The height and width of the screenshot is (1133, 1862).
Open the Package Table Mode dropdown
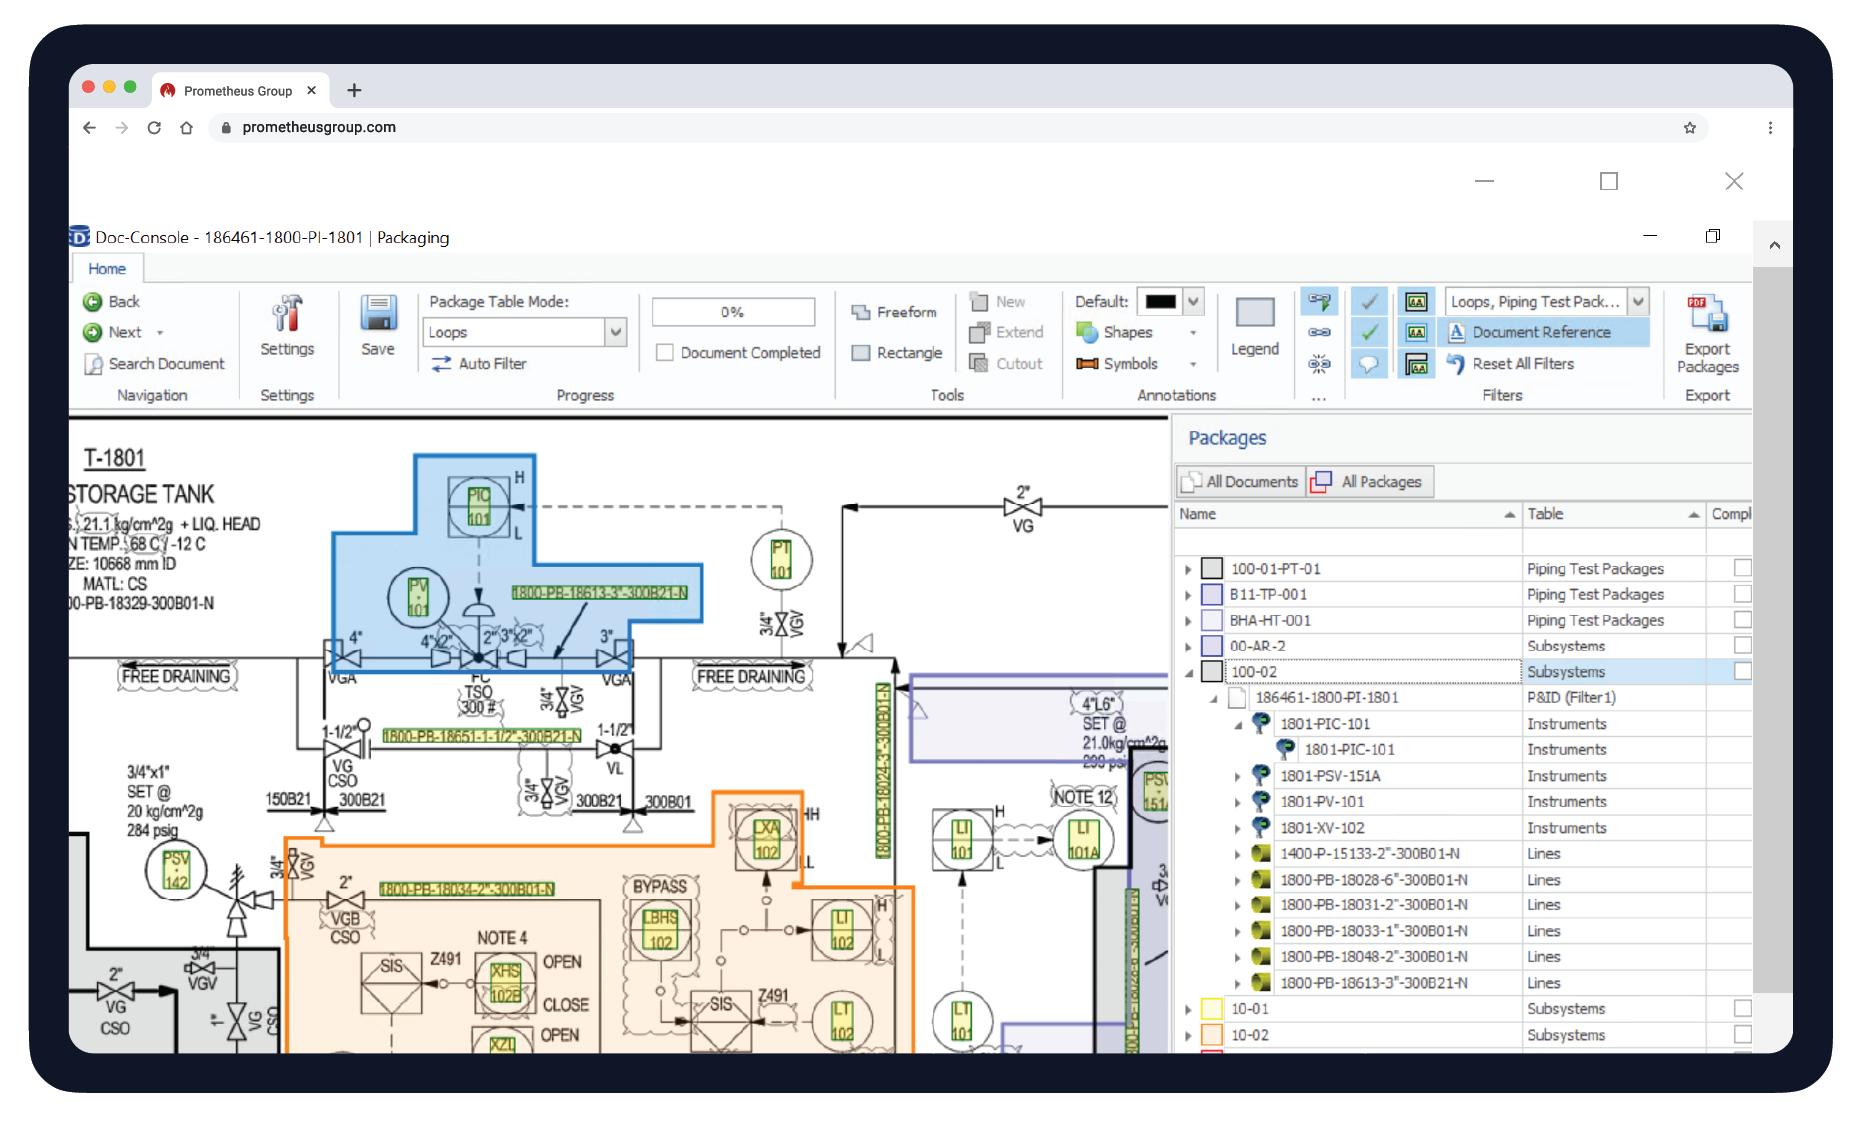(616, 332)
